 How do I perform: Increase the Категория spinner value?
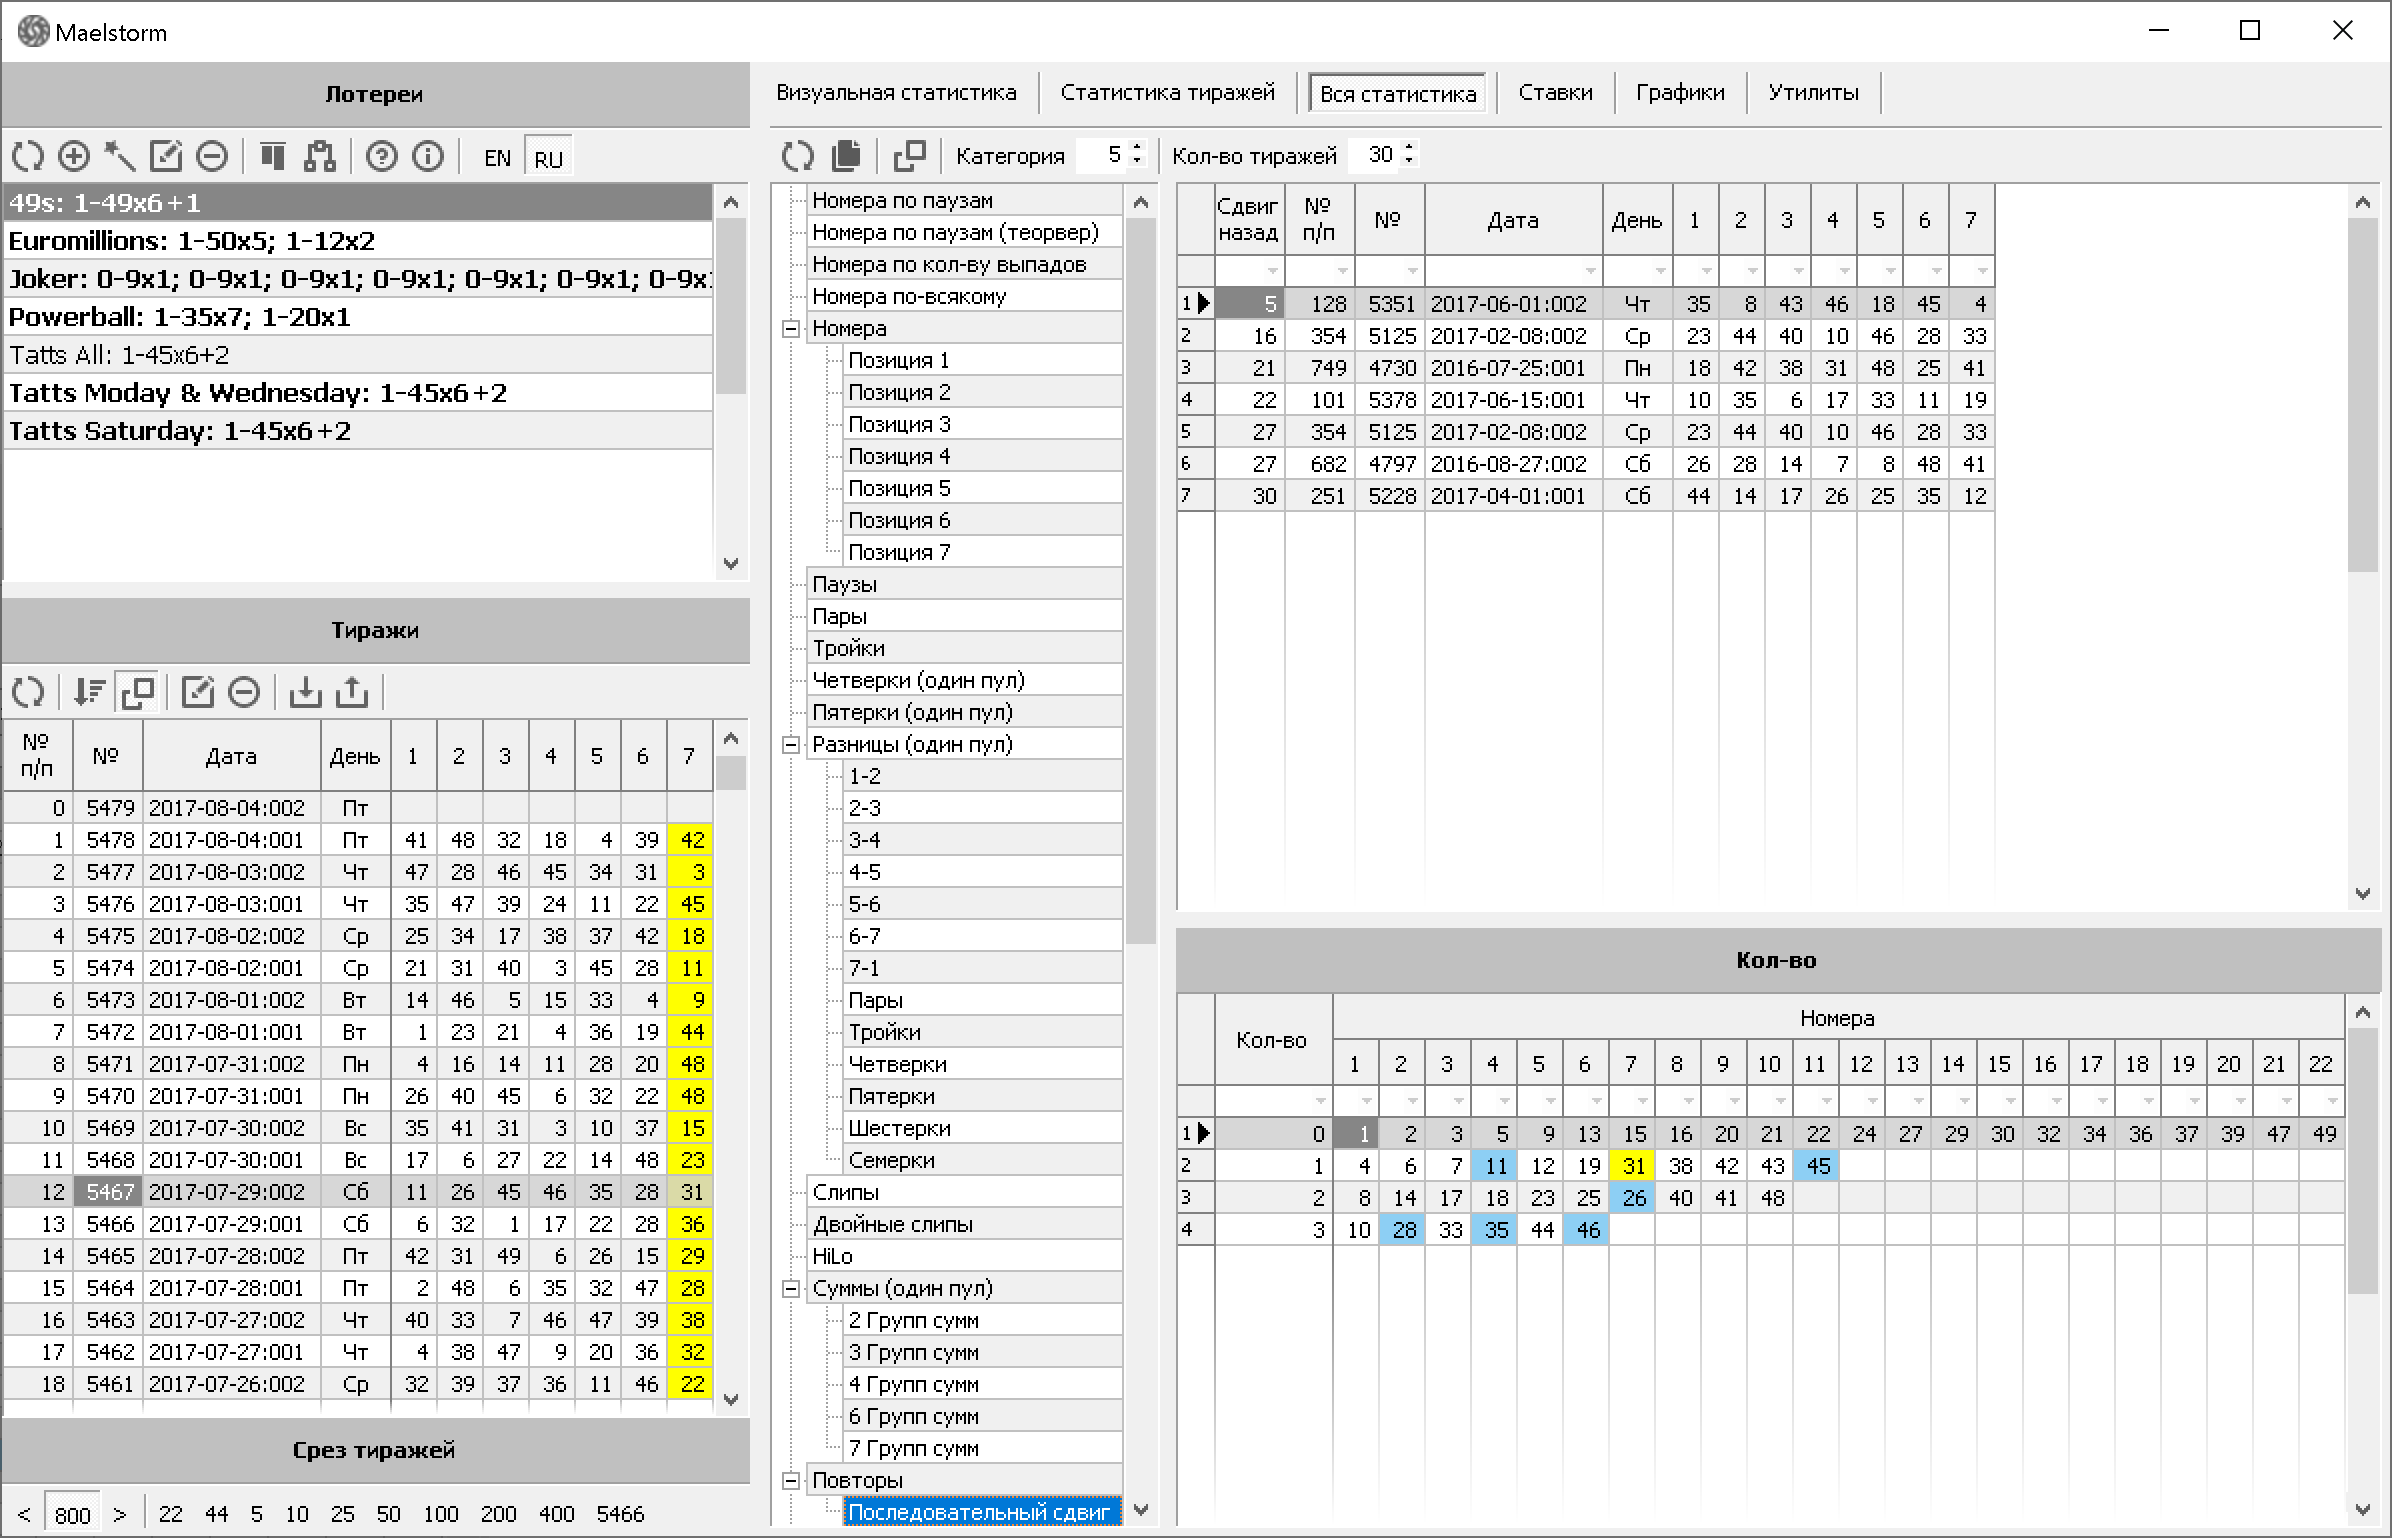click(1136, 148)
